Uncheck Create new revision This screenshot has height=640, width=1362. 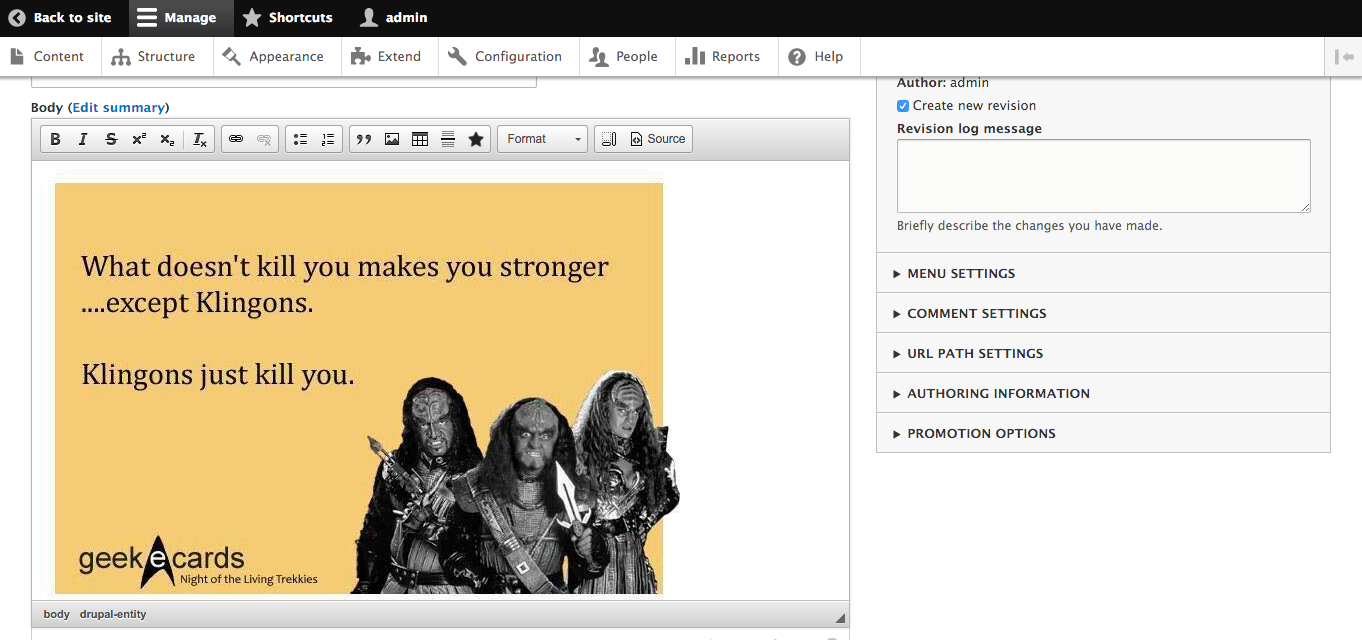coord(903,106)
